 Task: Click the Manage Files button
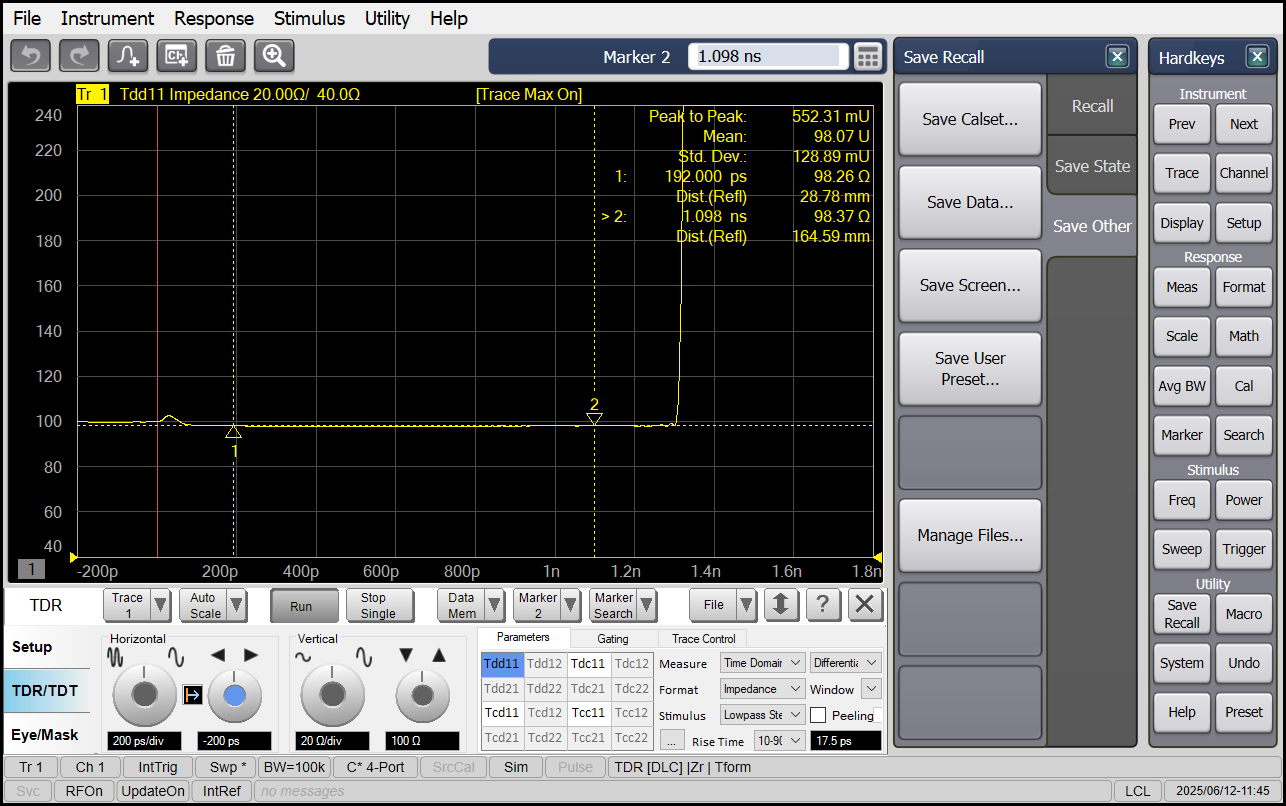(970, 535)
